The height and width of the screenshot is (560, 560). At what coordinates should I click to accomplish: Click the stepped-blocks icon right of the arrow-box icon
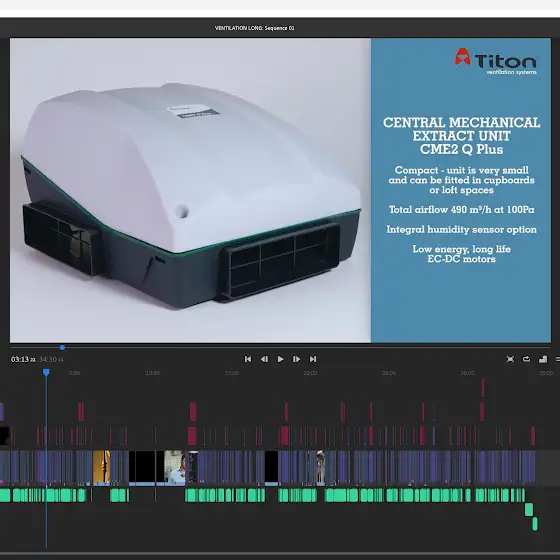click(x=543, y=359)
